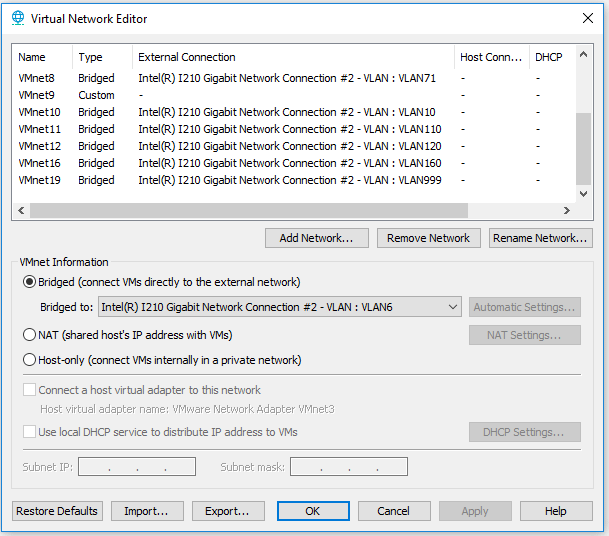Click Automatic Settings button

point(525,307)
